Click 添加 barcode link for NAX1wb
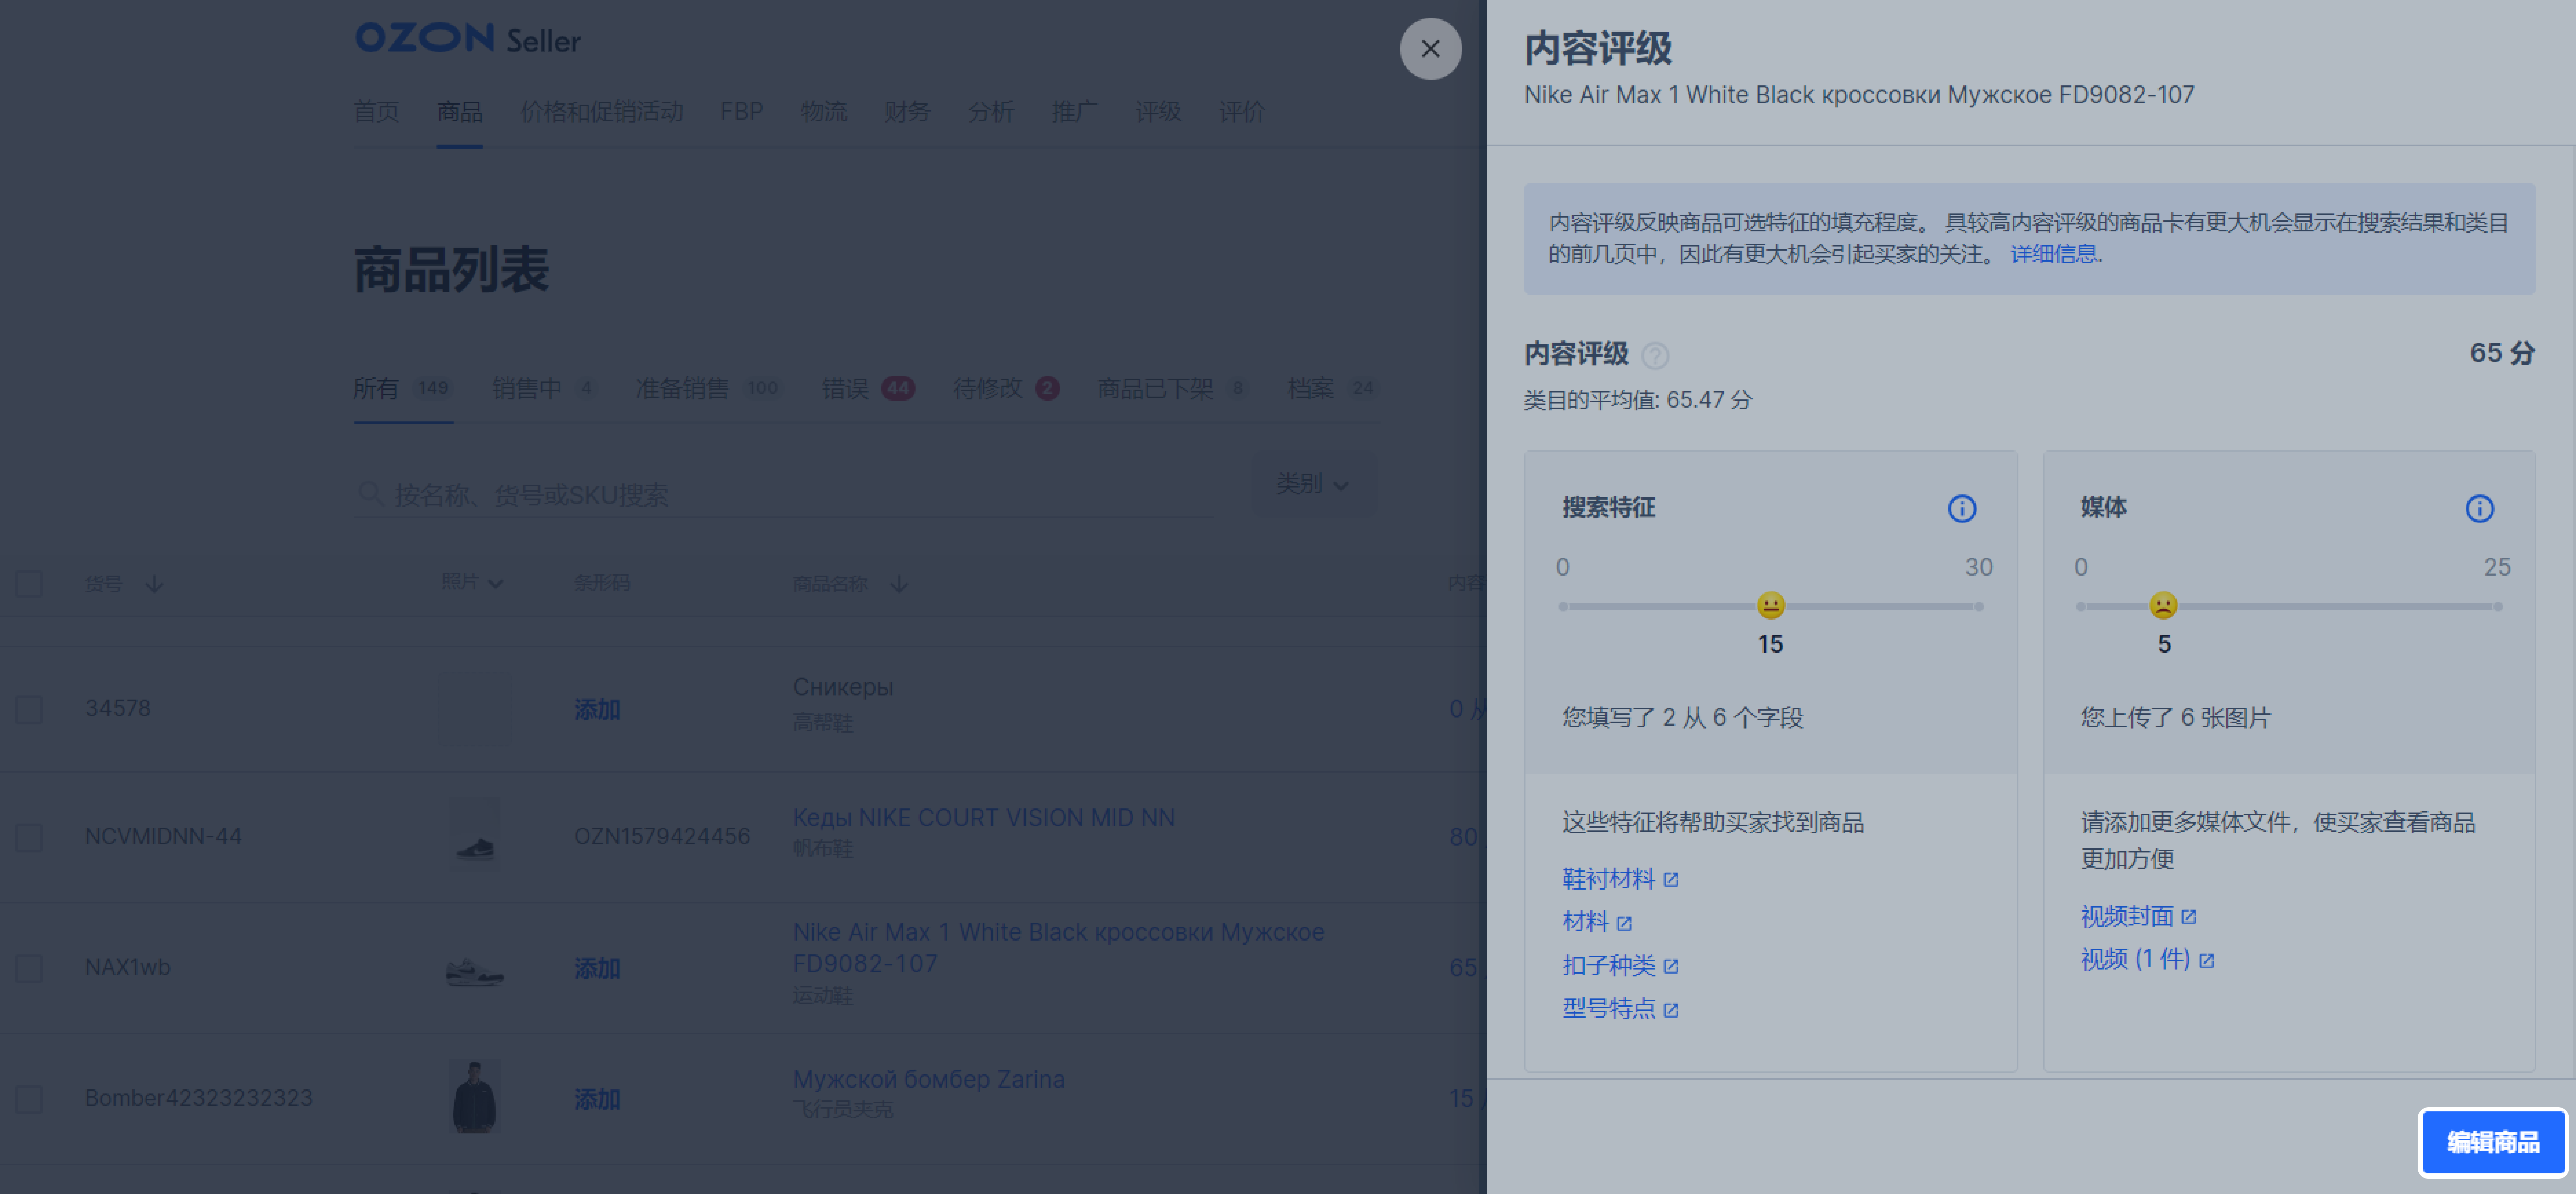Viewport: 2576px width, 1194px height. [x=597, y=968]
